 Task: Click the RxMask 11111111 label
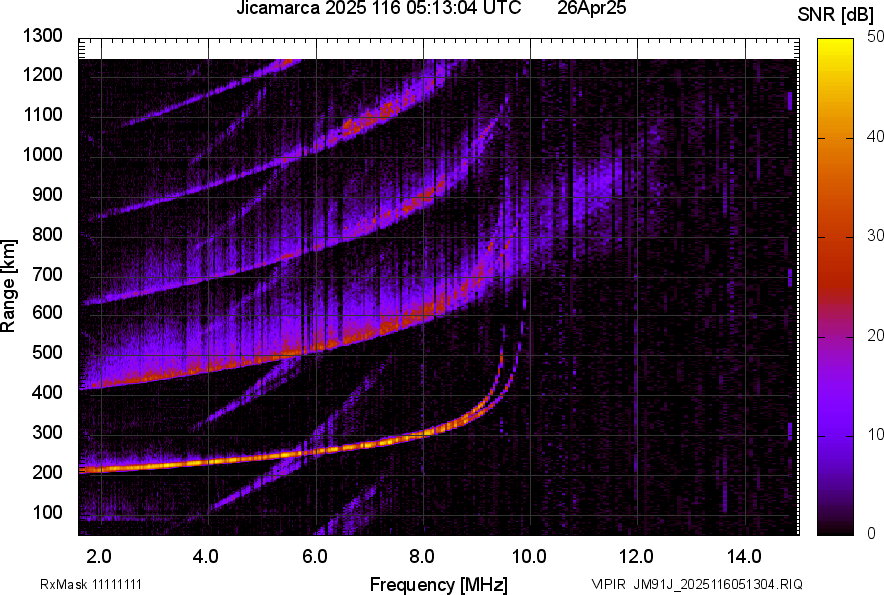click(x=91, y=584)
